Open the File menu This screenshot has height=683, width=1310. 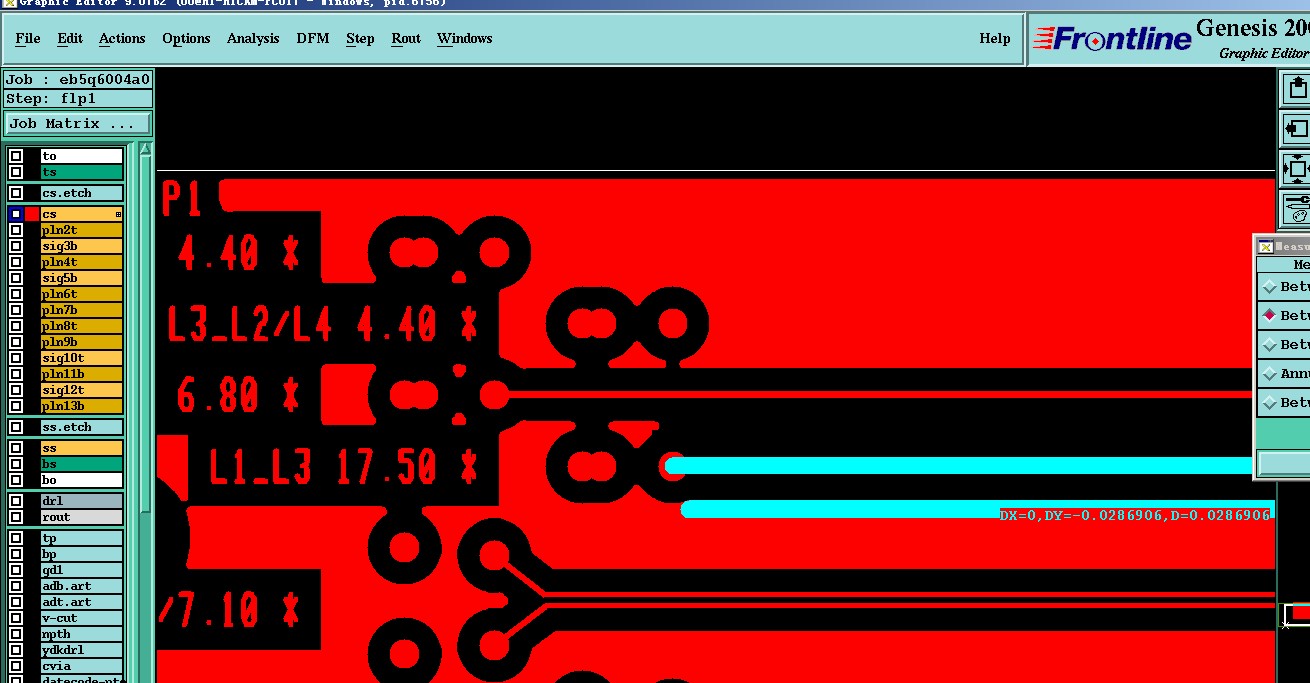pyautogui.click(x=28, y=38)
